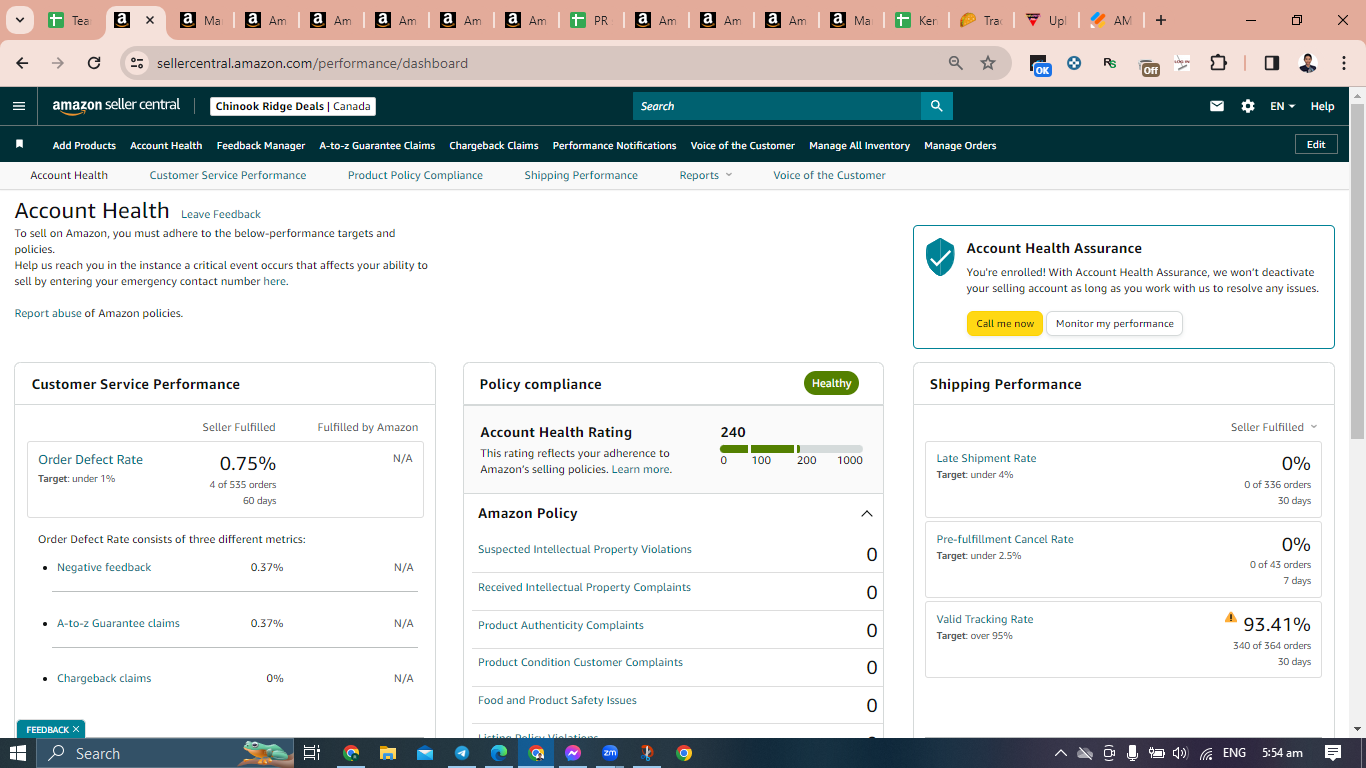
Task: Open the Seller Fulfilled dropdown in Shipping Performance
Action: (1274, 427)
